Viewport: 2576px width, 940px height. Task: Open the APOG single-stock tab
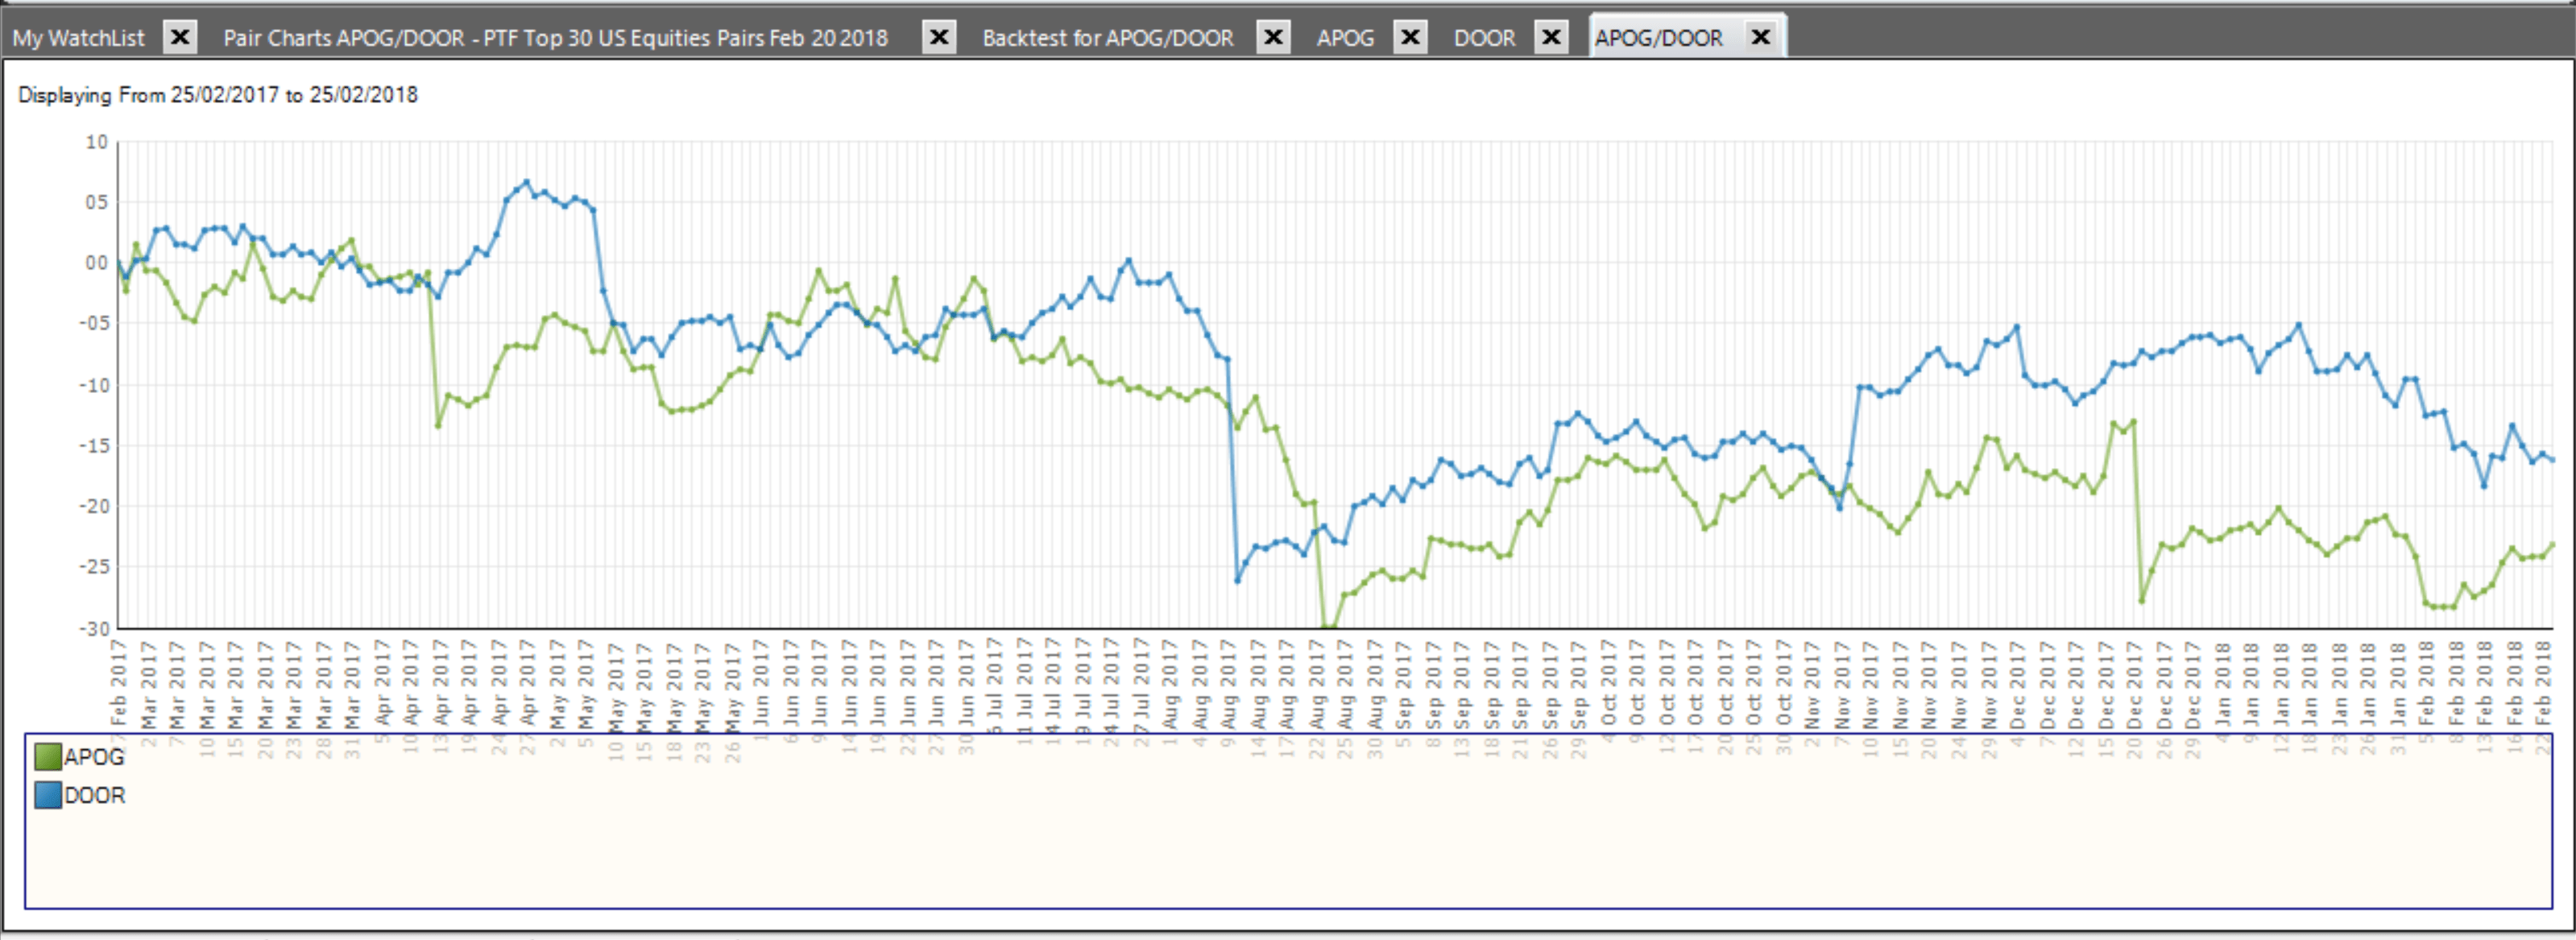click(1345, 38)
